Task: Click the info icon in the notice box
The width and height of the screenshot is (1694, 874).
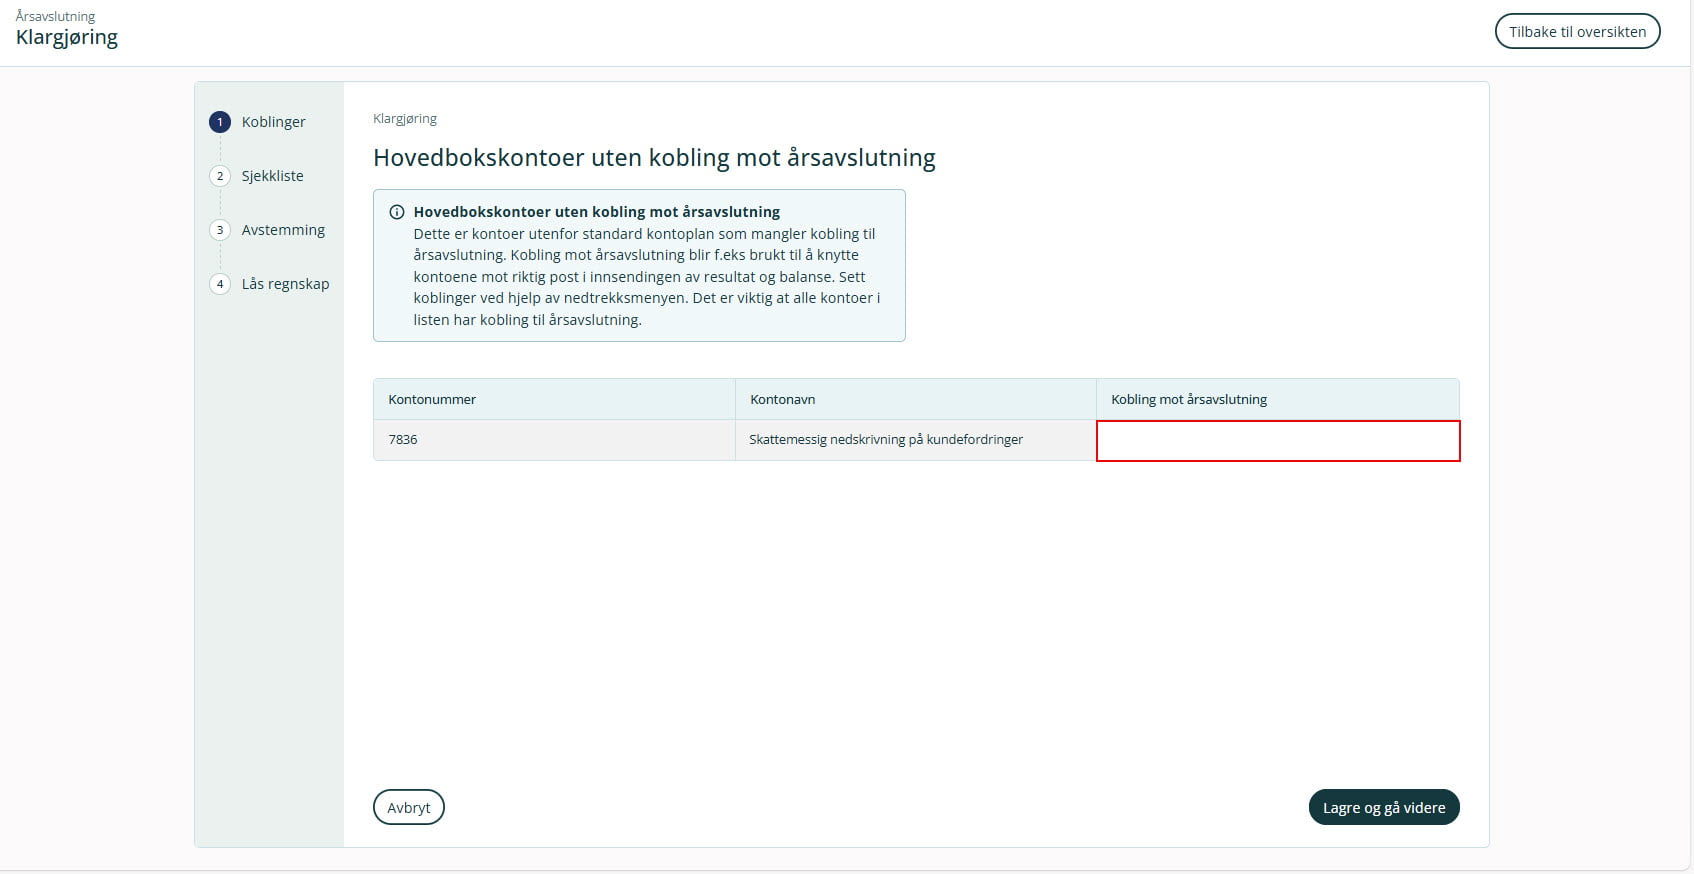Action: (x=397, y=212)
